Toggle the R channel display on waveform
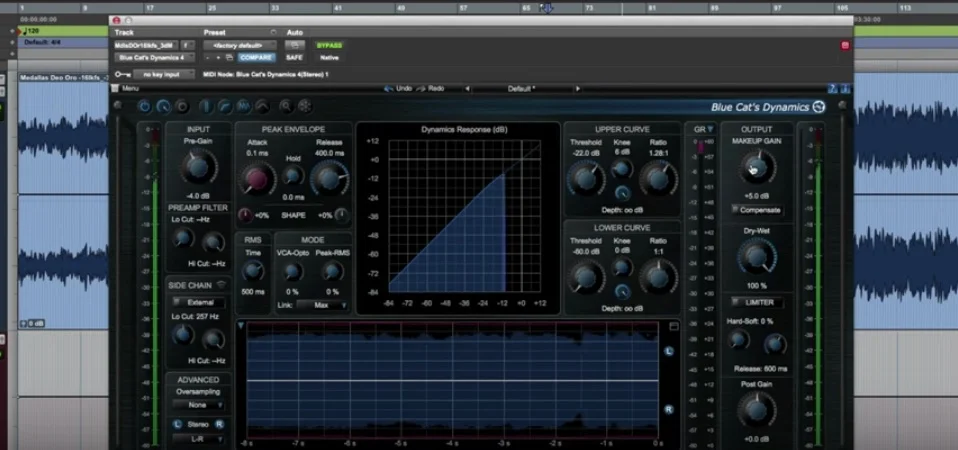 coord(669,409)
